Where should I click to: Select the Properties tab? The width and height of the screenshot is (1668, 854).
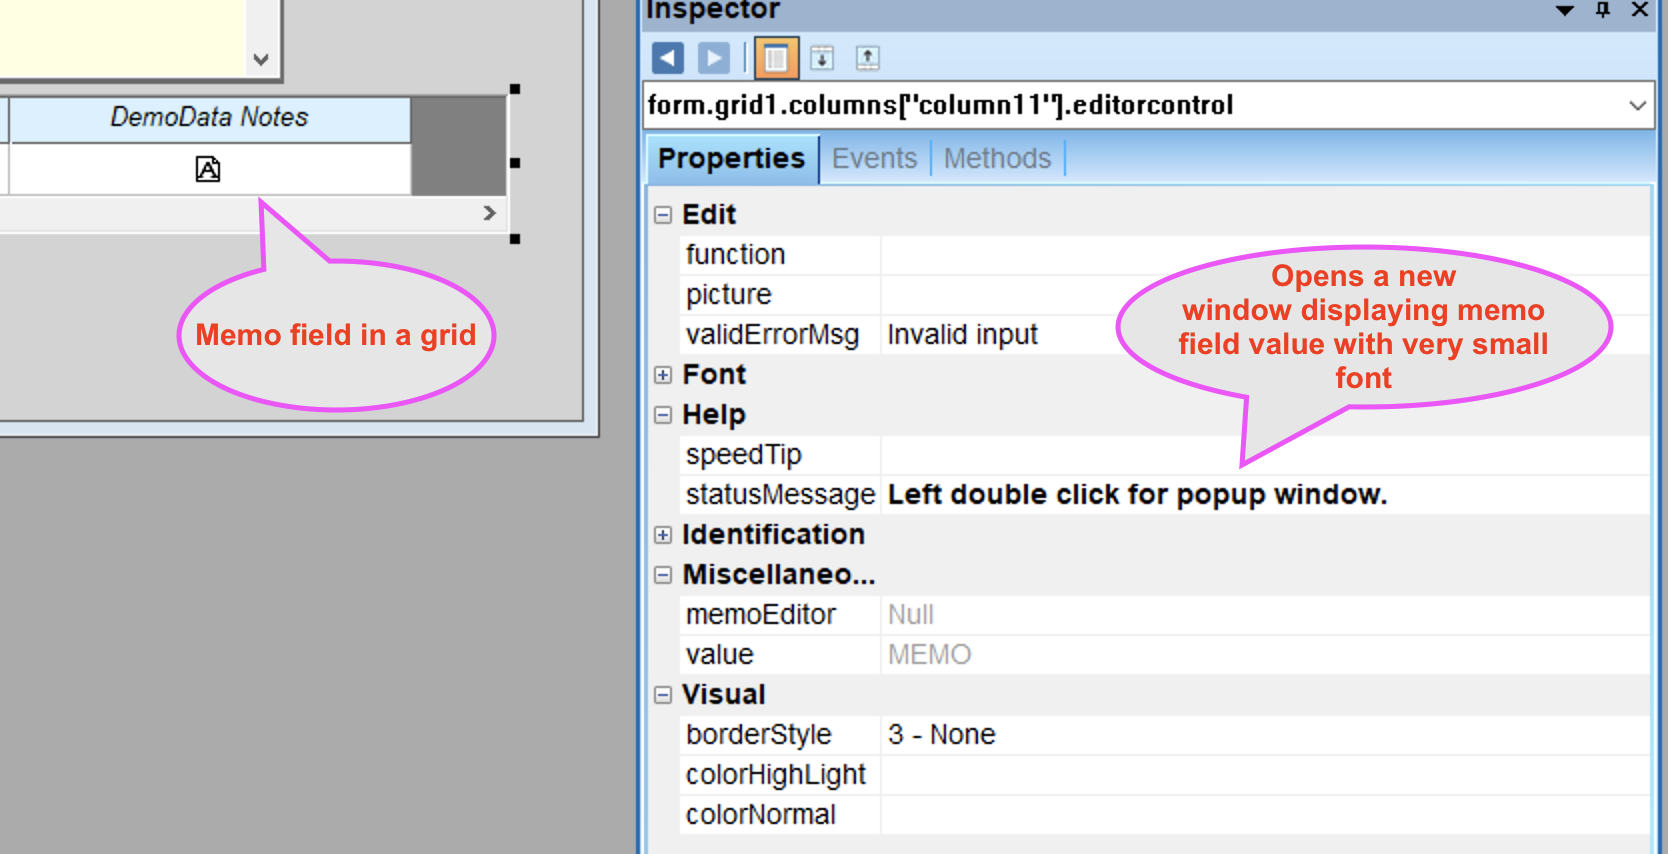[731, 159]
